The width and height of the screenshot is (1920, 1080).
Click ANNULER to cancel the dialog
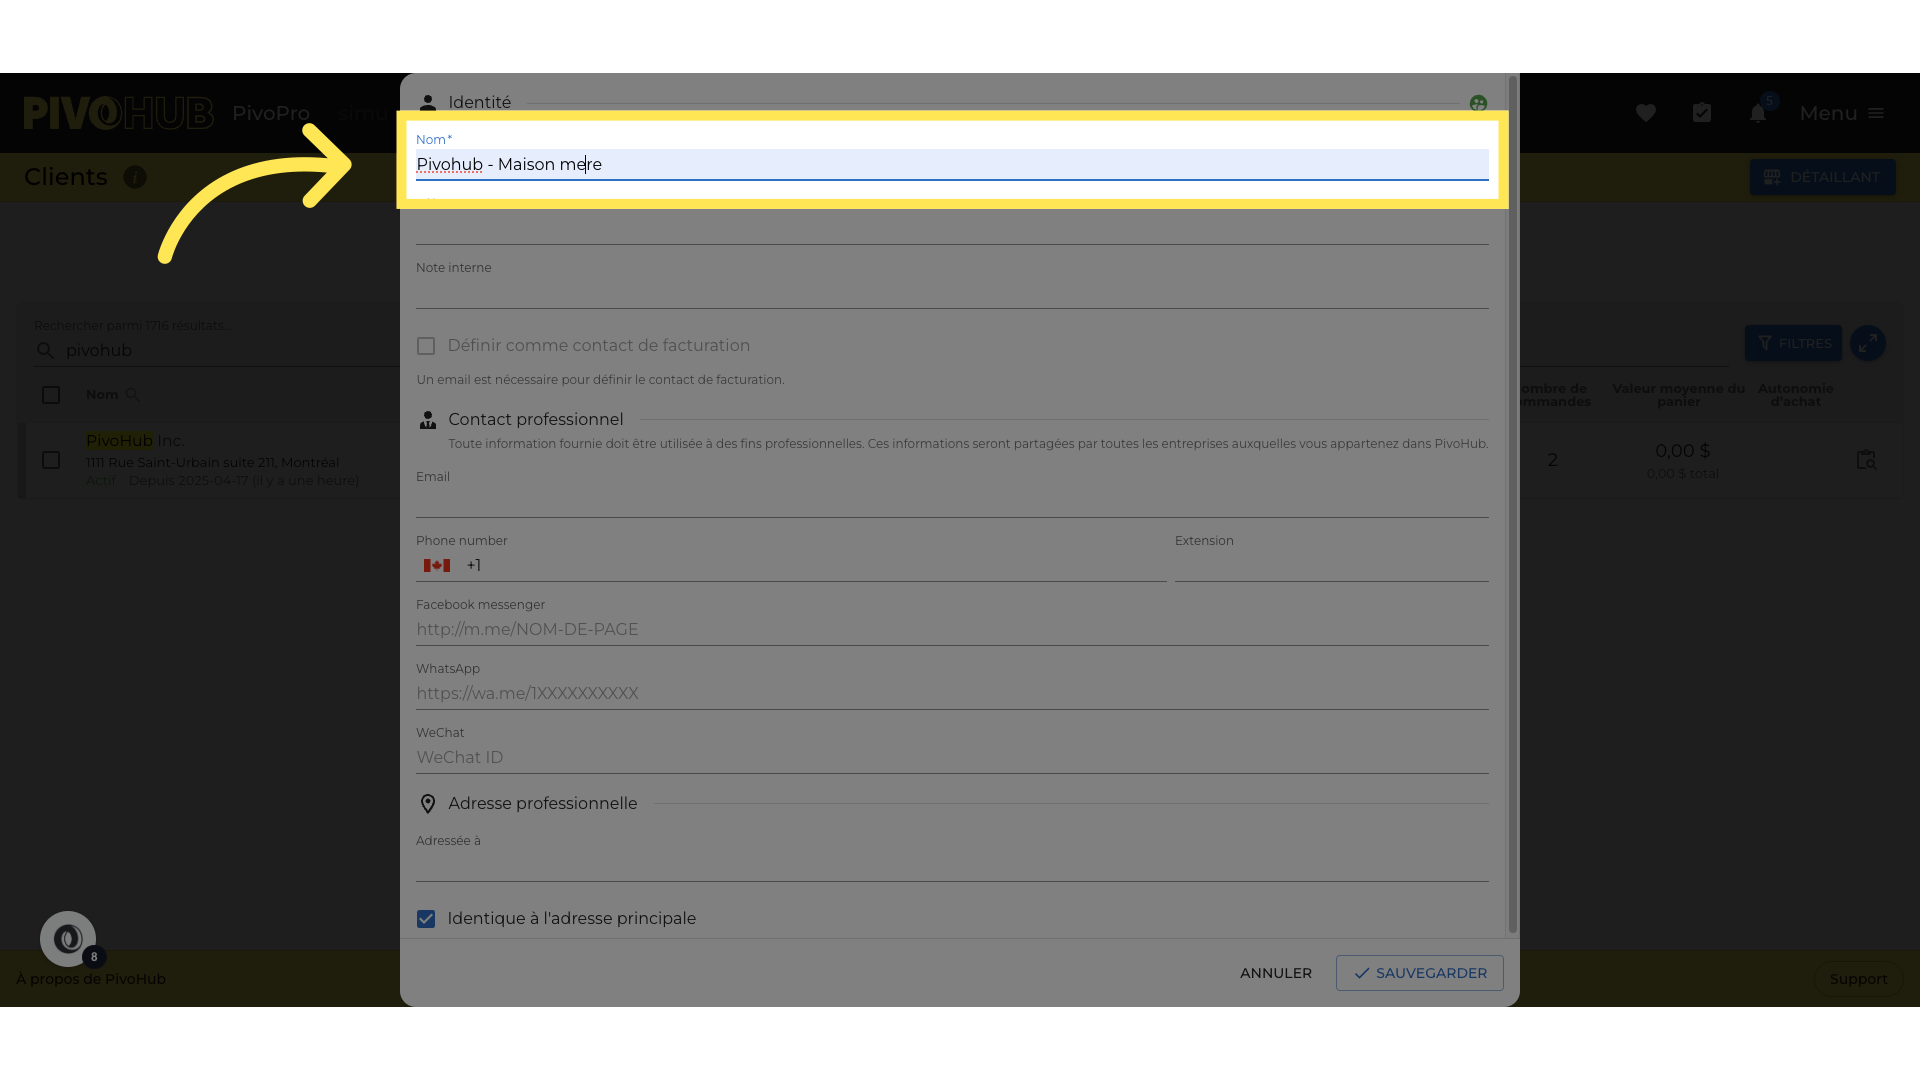tap(1275, 973)
